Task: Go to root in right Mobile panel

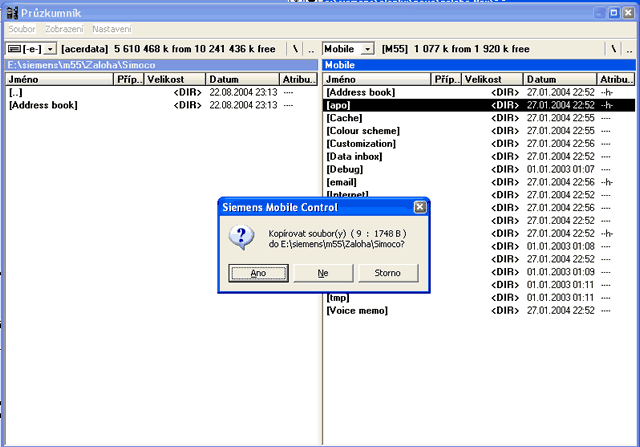Action: [613, 49]
